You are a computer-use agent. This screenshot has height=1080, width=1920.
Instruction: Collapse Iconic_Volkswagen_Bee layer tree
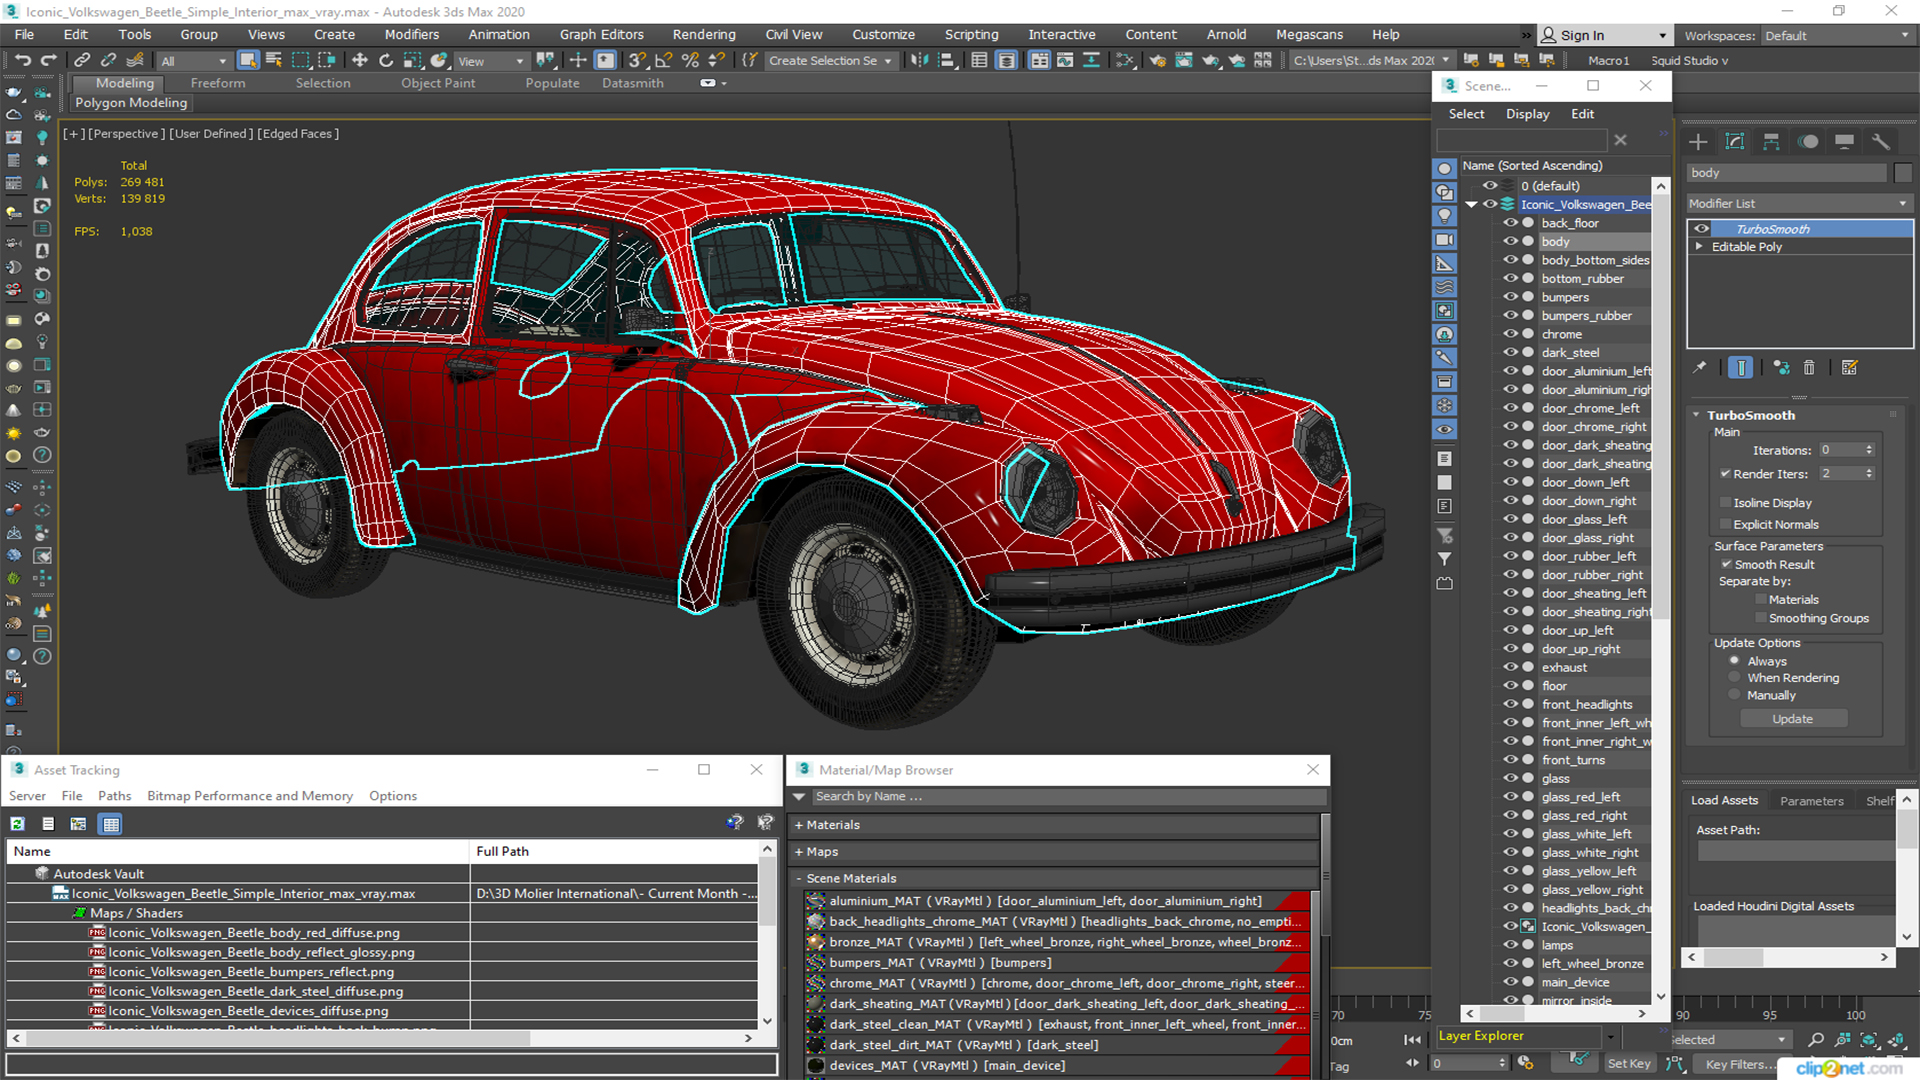(1472, 205)
